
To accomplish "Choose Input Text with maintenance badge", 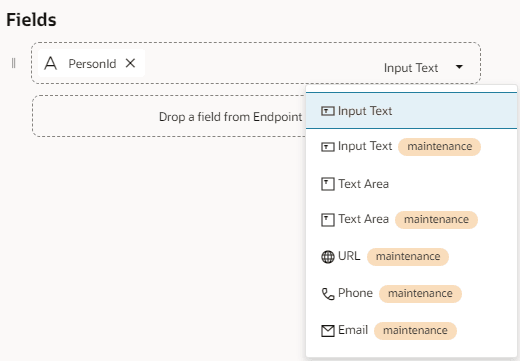I will click(x=411, y=146).
